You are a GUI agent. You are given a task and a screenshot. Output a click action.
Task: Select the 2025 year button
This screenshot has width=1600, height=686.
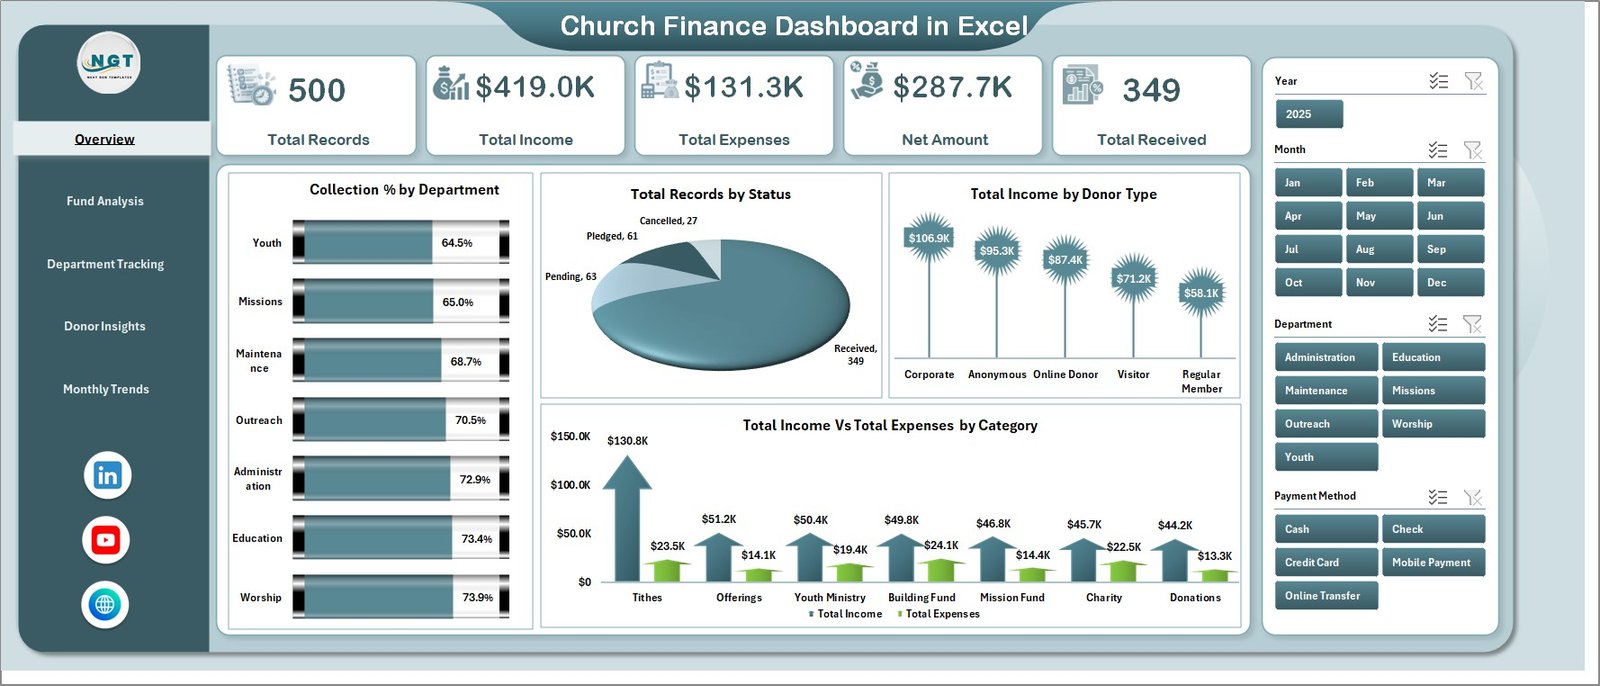[x=1308, y=114]
